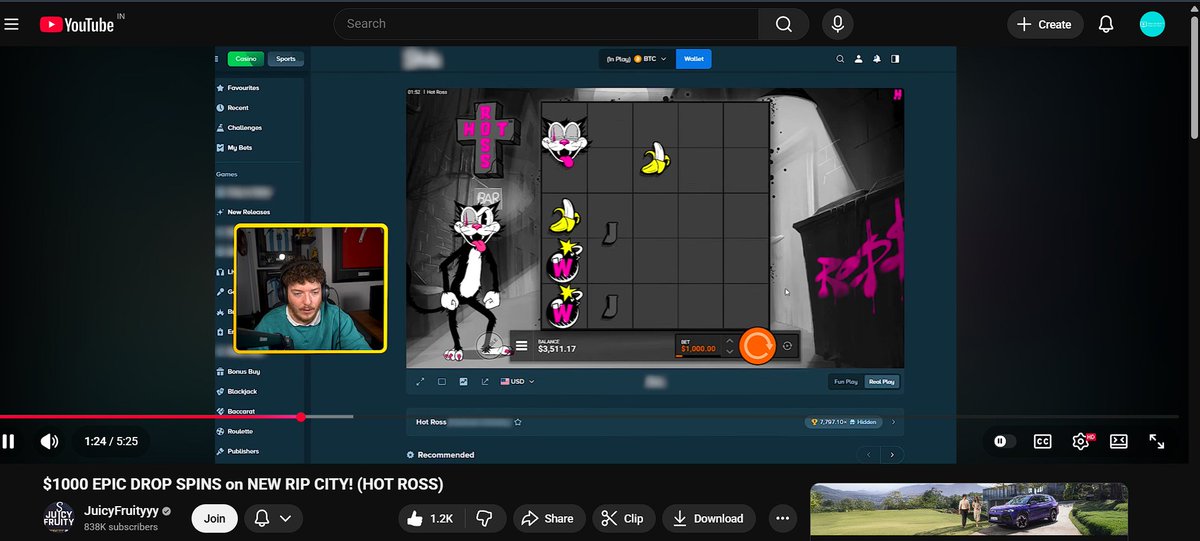Open the account avatar menu

1153,24
